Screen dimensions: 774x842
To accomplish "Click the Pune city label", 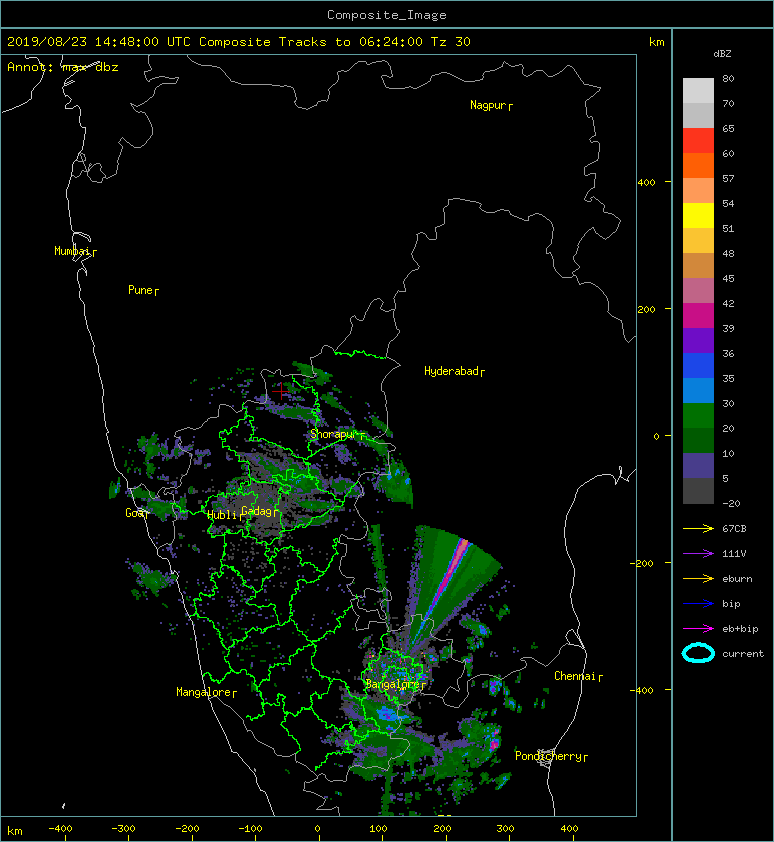I will tap(143, 291).
